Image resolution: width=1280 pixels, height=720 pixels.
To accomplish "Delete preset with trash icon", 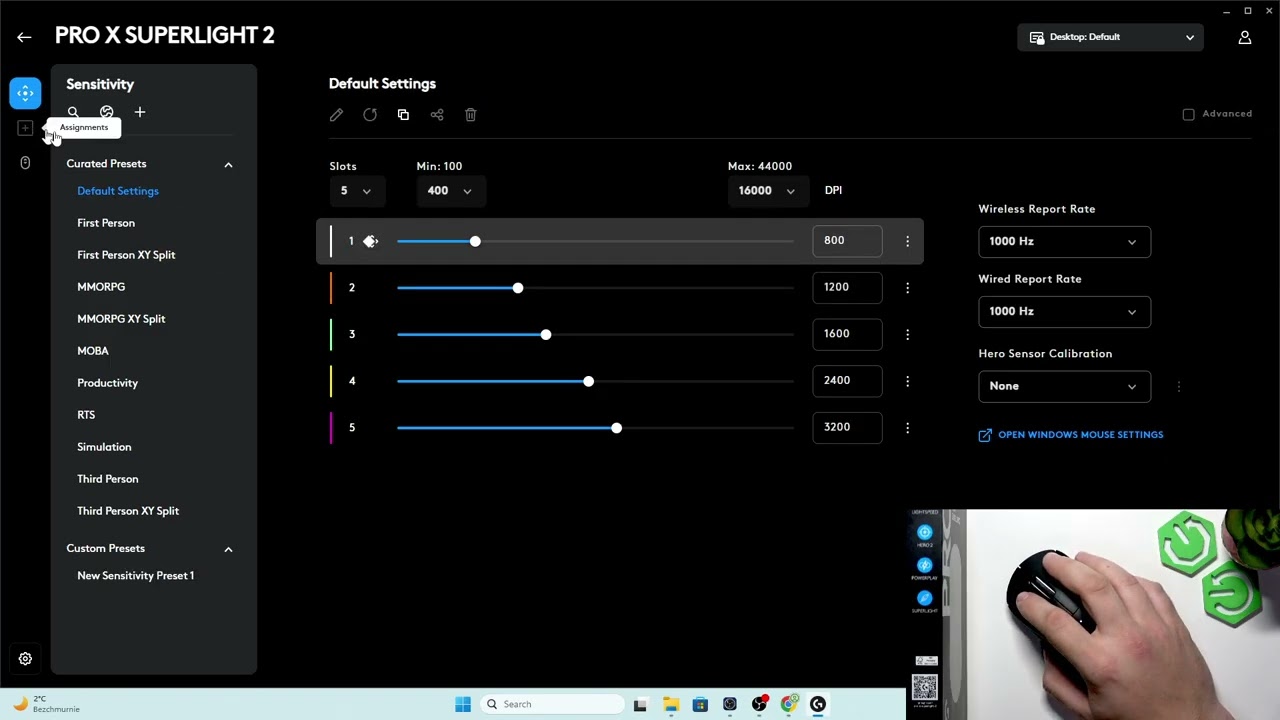I will pyautogui.click(x=471, y=115).
